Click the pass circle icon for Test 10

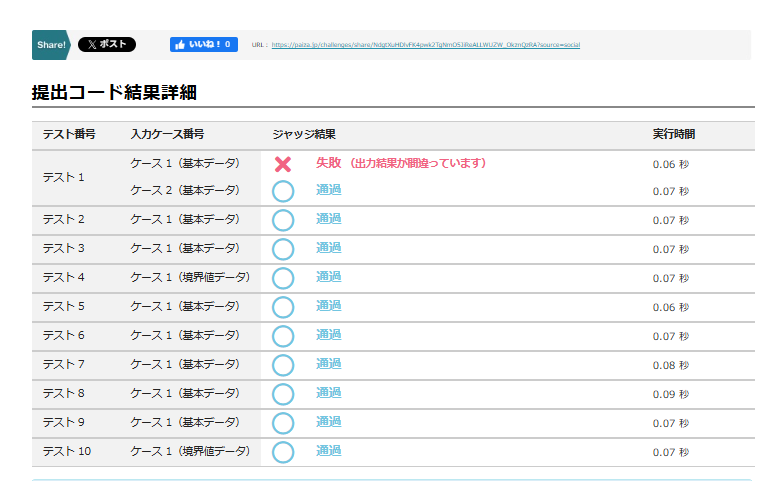click(283, 452)
